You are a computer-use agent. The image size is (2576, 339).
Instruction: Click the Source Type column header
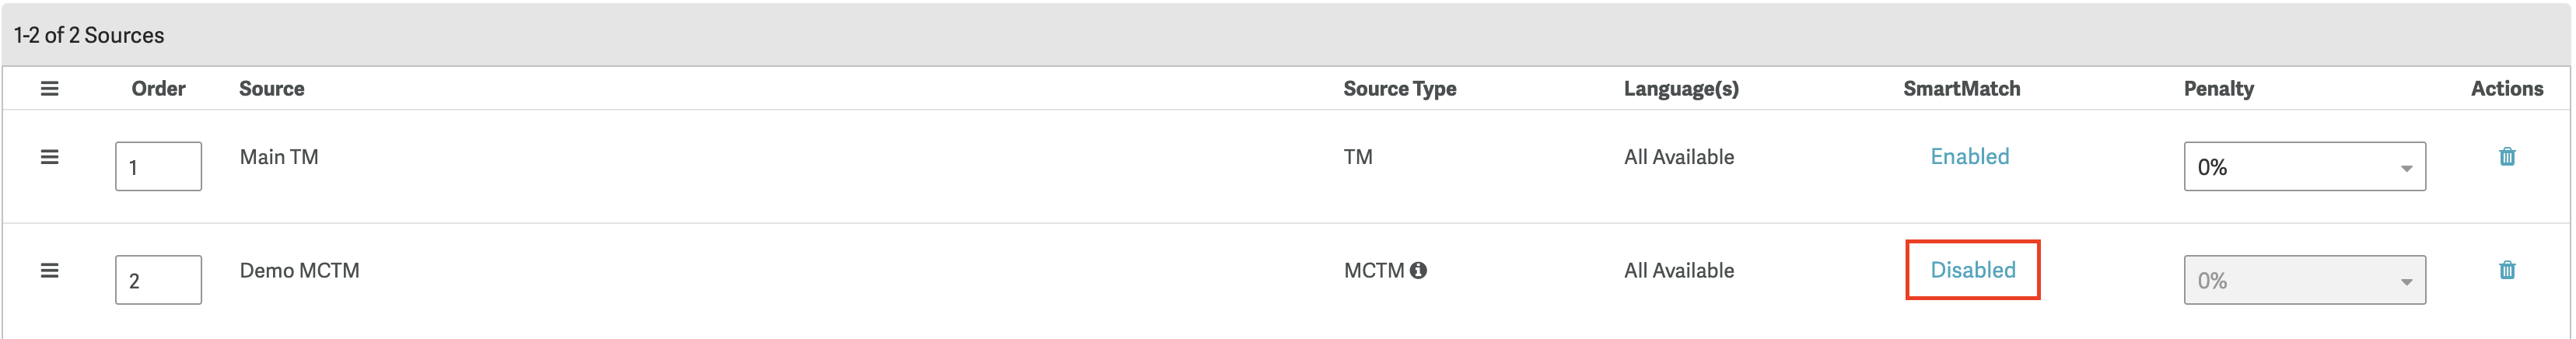coord(1399,89)
